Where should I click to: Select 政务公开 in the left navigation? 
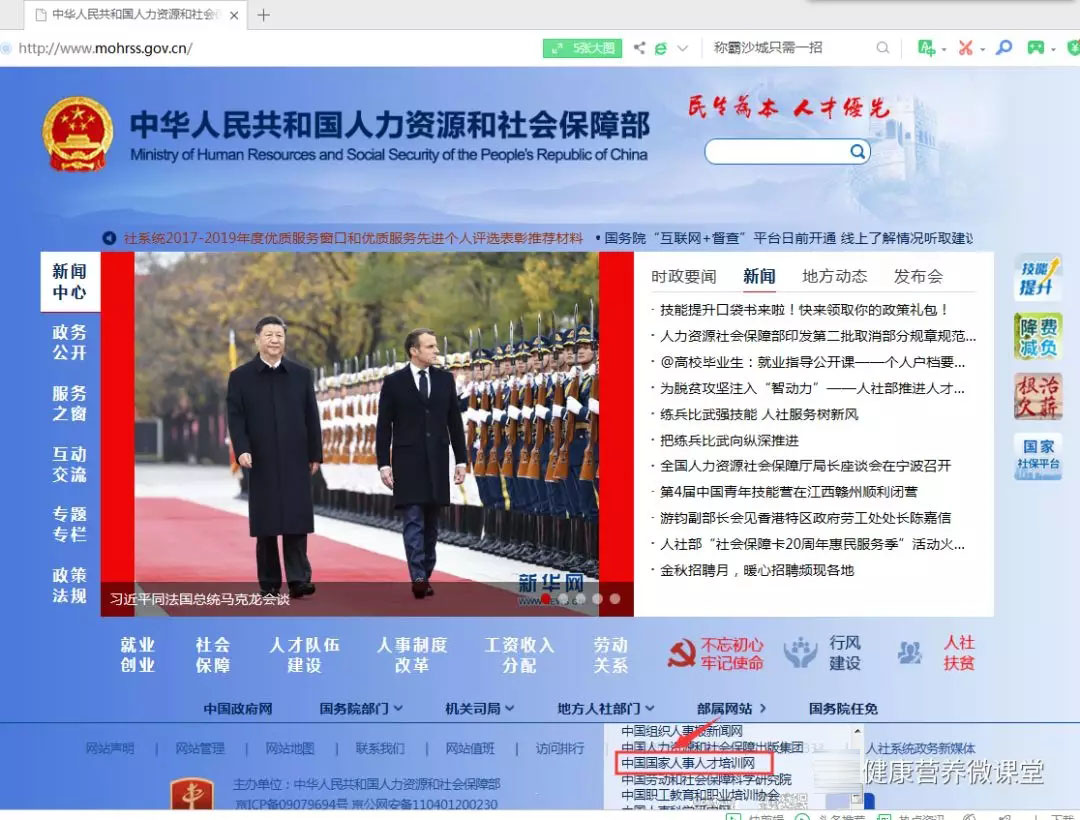pos(68,343)
